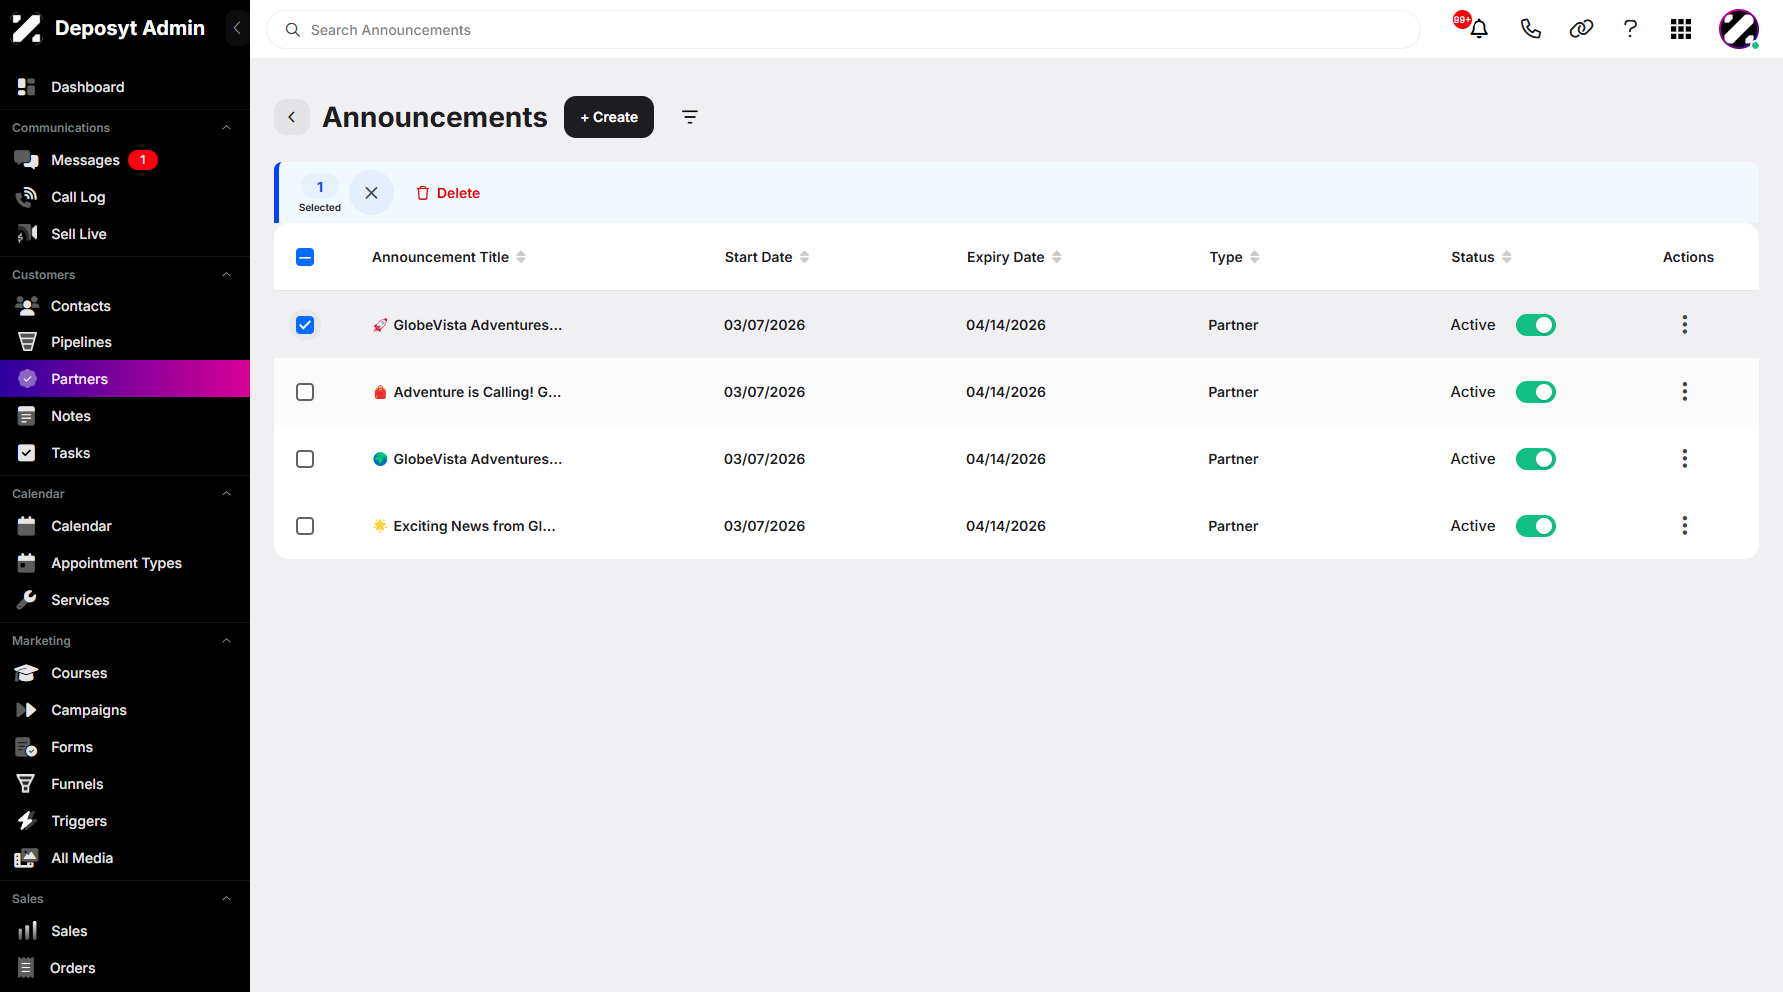The height and width of the screenshot is (992, 1783).
Task: Collapse sidebar with the chevron icon
Action: pyautogui.click(x=237, y=28)
